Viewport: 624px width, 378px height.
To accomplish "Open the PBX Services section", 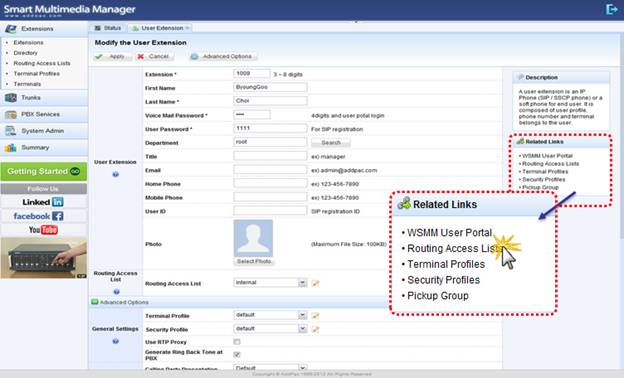I will [x=44, y=115].
